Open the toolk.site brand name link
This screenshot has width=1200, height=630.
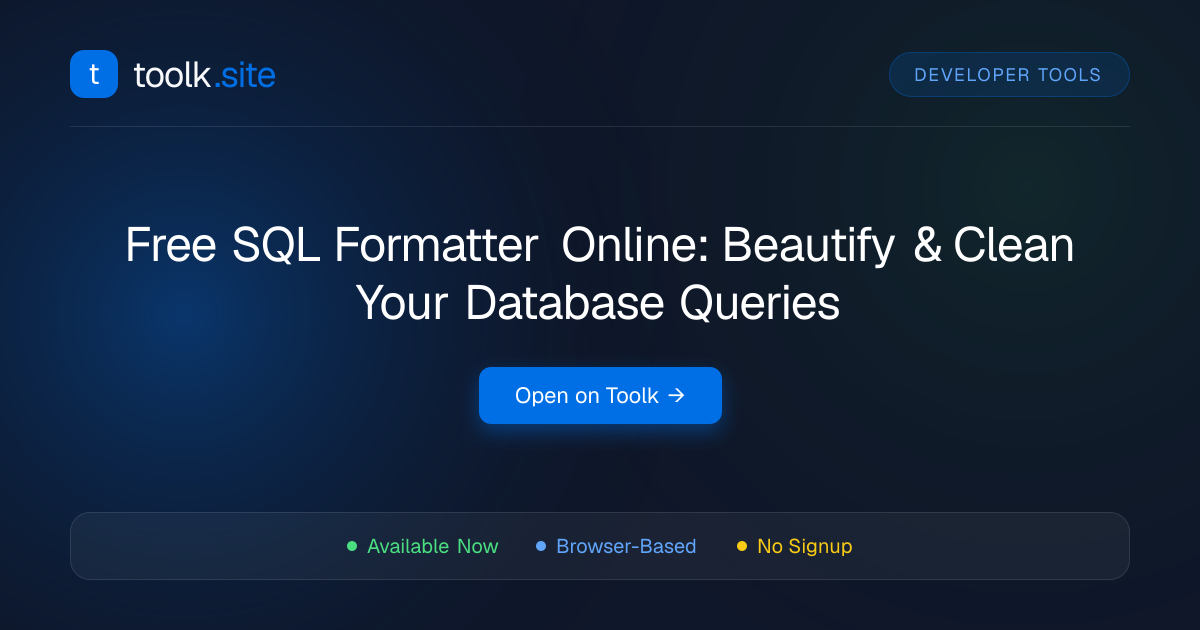pos(204,74)
